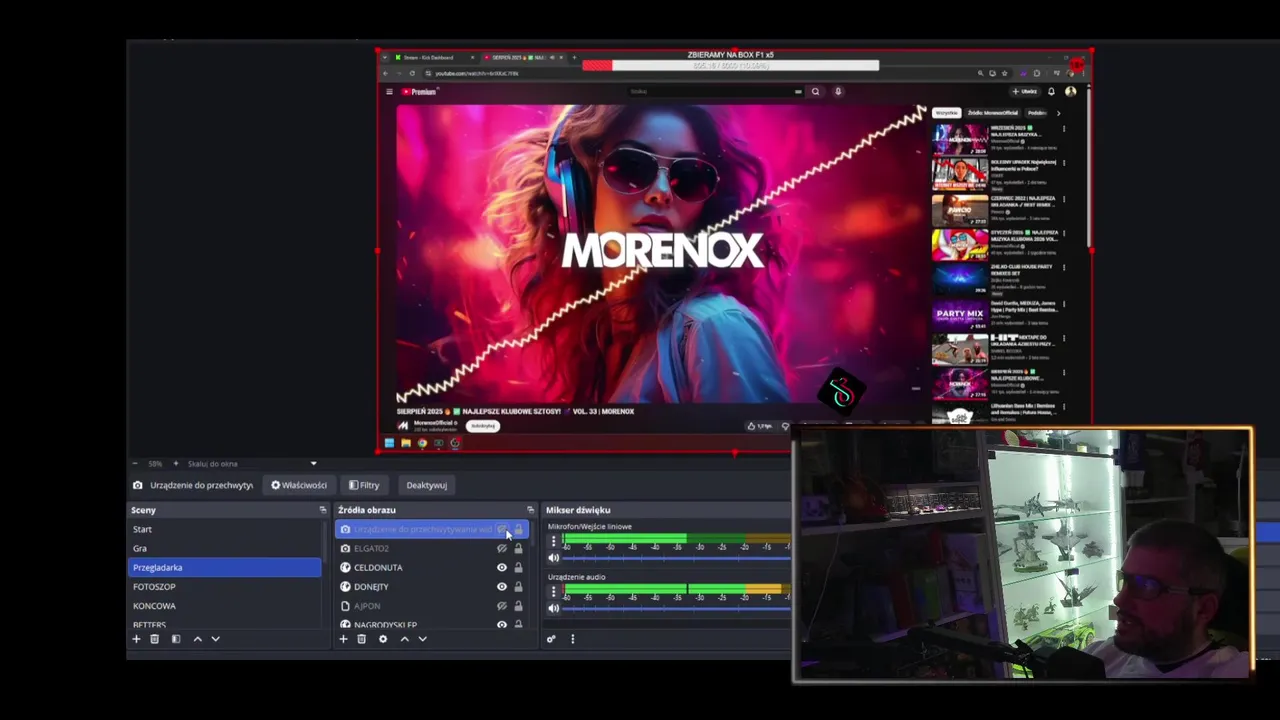Open Mikrofon/Wejście liniowe options dots

coord(553,541)
